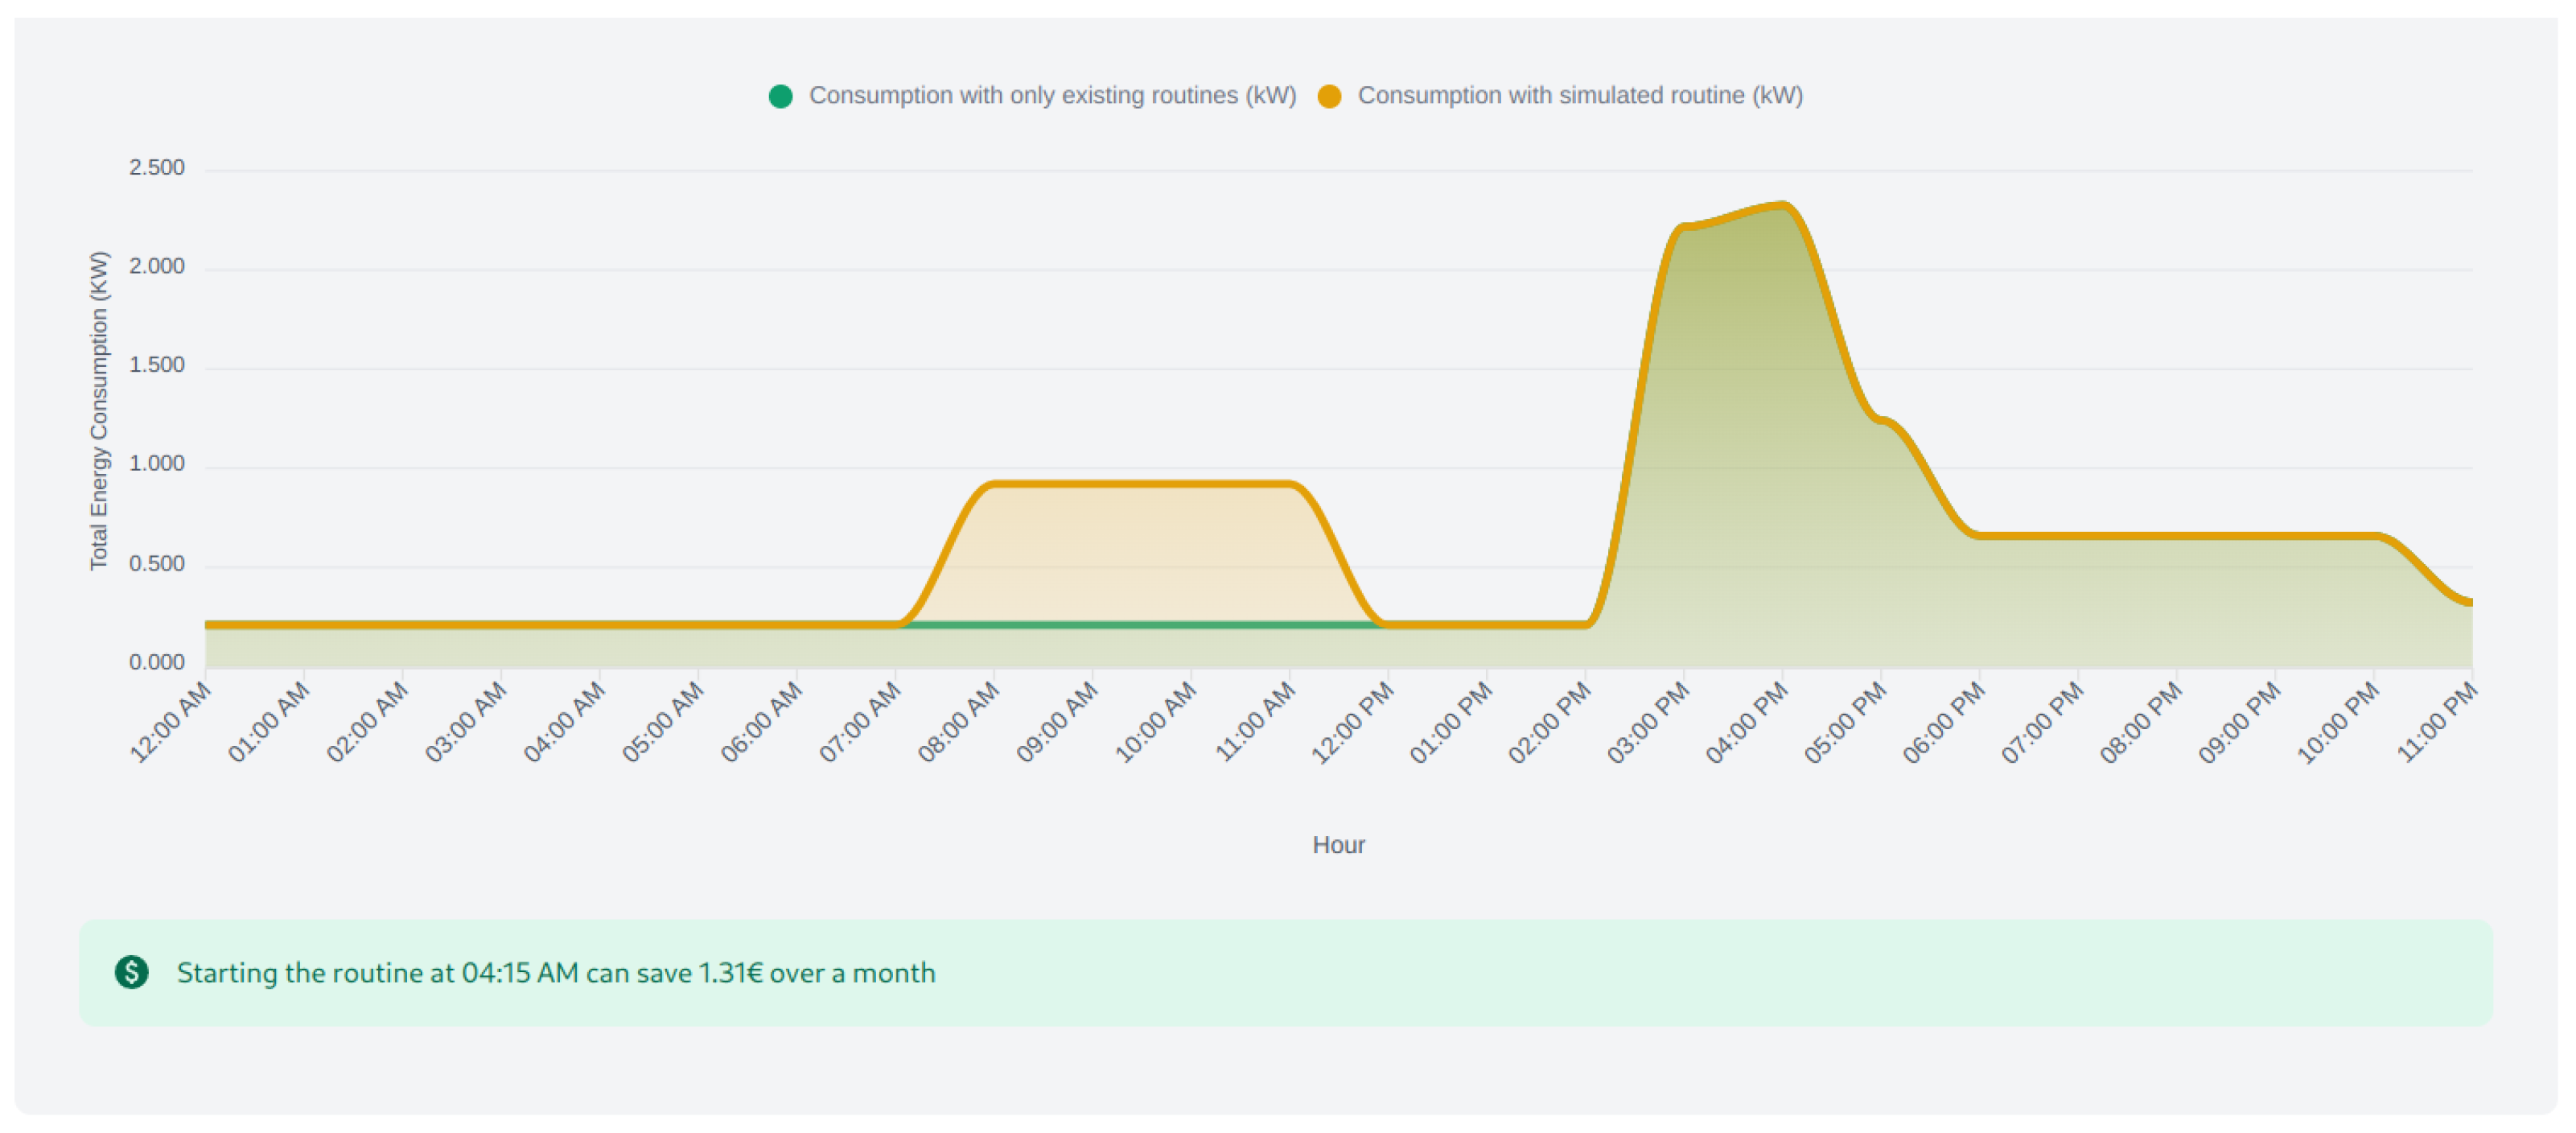Screen dimensions: 2576x1133
Task: Click the 12:00 PM x-axis label
Action: coord(1354,721)
